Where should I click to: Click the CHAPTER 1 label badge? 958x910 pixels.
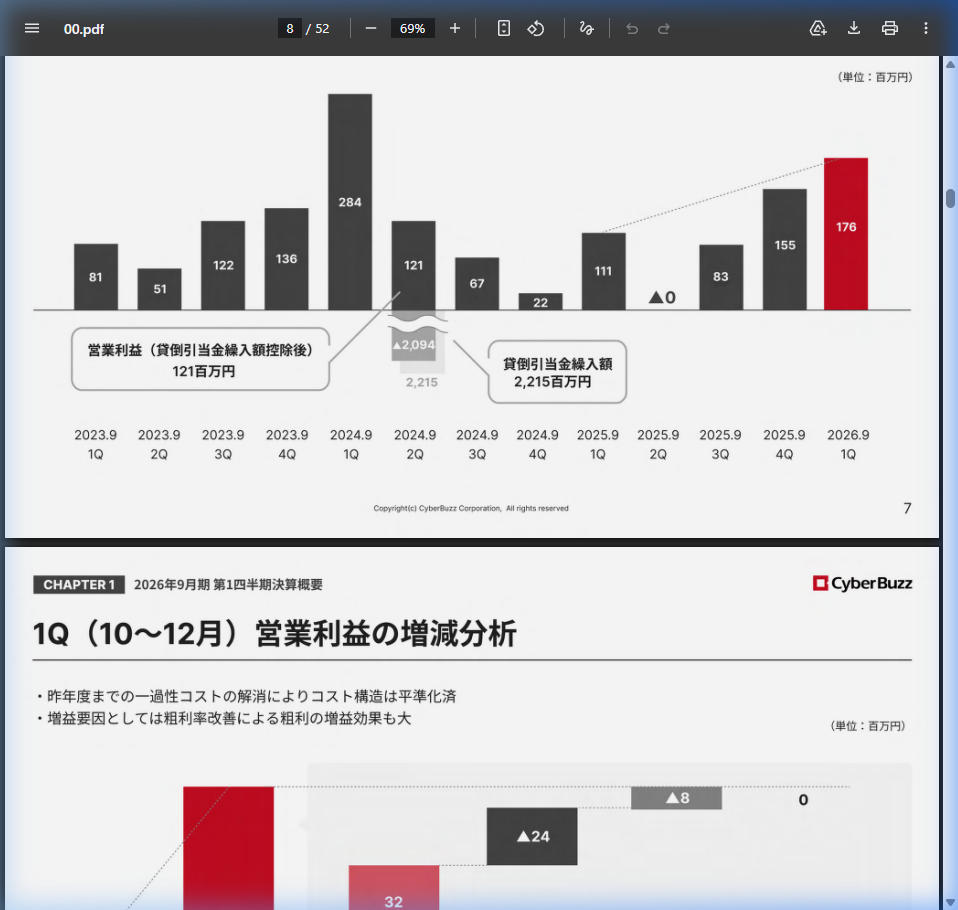pos(79,585)
